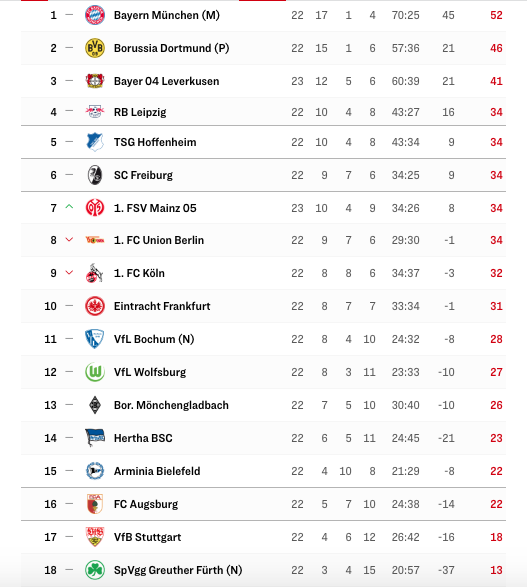Click Bayern München's 52 points value
The width and height of the screenshot is (527, 587).
tap(496, 15)
